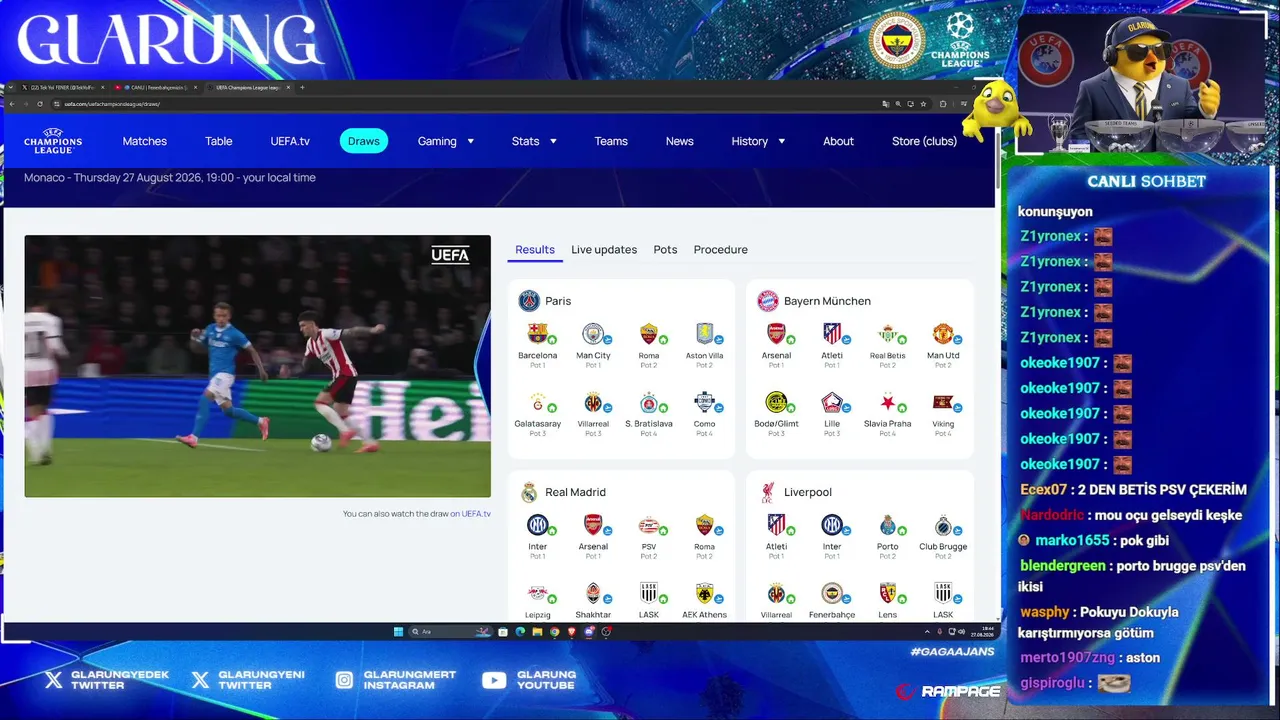Click the Real Madrid crest in card header
The height and width of the screenshot is (720, 1280).
[529, 492]
